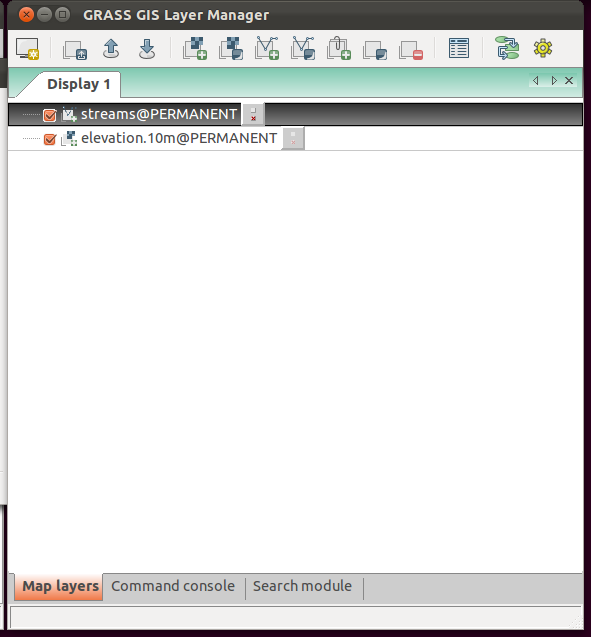Image resolution: width=591 pixels, height=637 pixels.
Task: Create a new workspace
Action: (75, 49)
